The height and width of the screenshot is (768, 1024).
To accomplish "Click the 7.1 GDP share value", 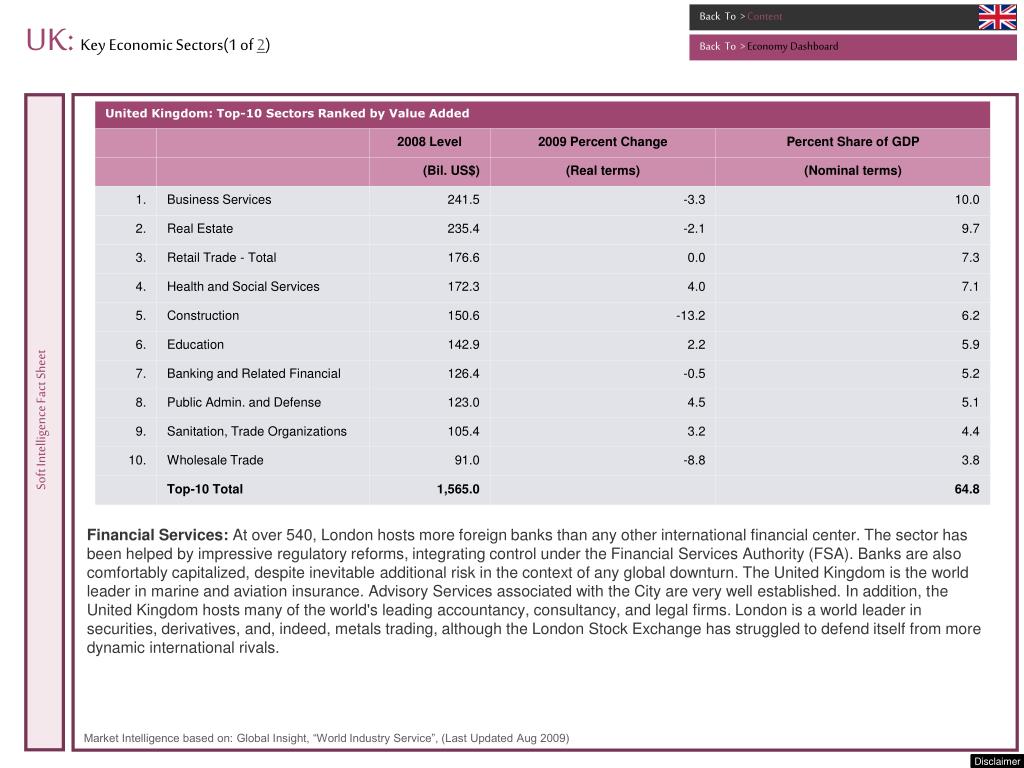I will 970,287.
